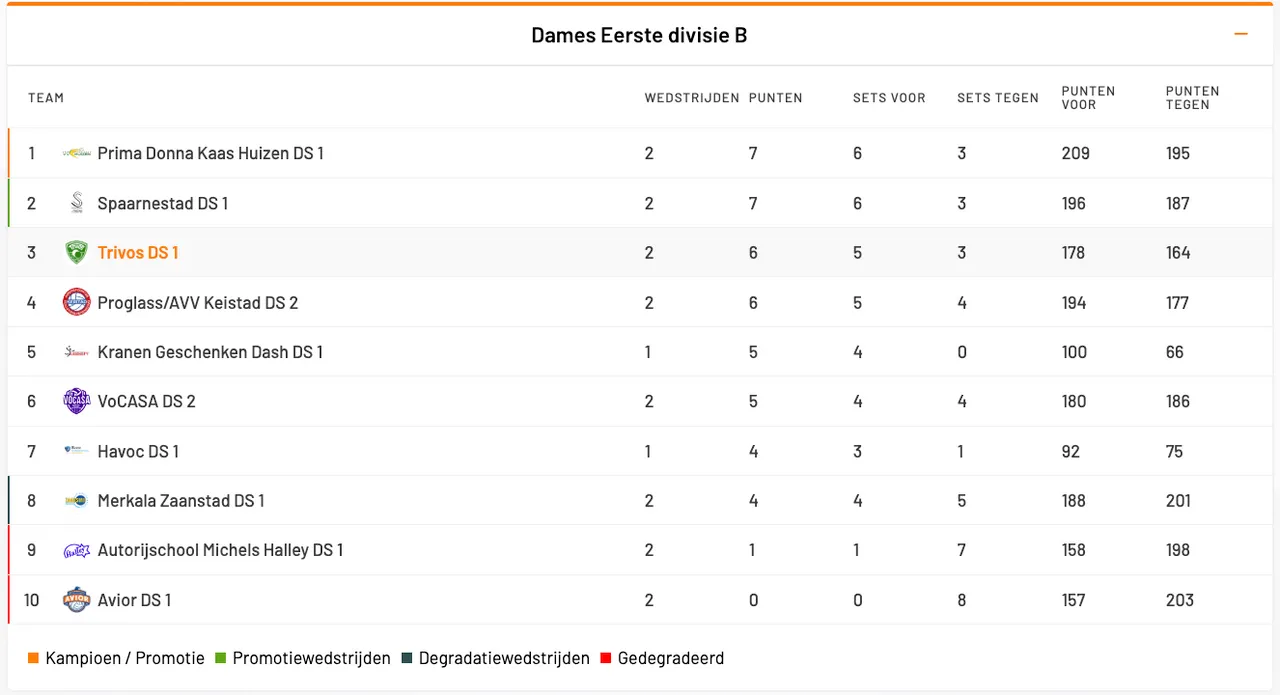Click the Spaarnestad DS 1 club logo
1280x695 pixels.
pyautogui.click(x=76, y=203)
